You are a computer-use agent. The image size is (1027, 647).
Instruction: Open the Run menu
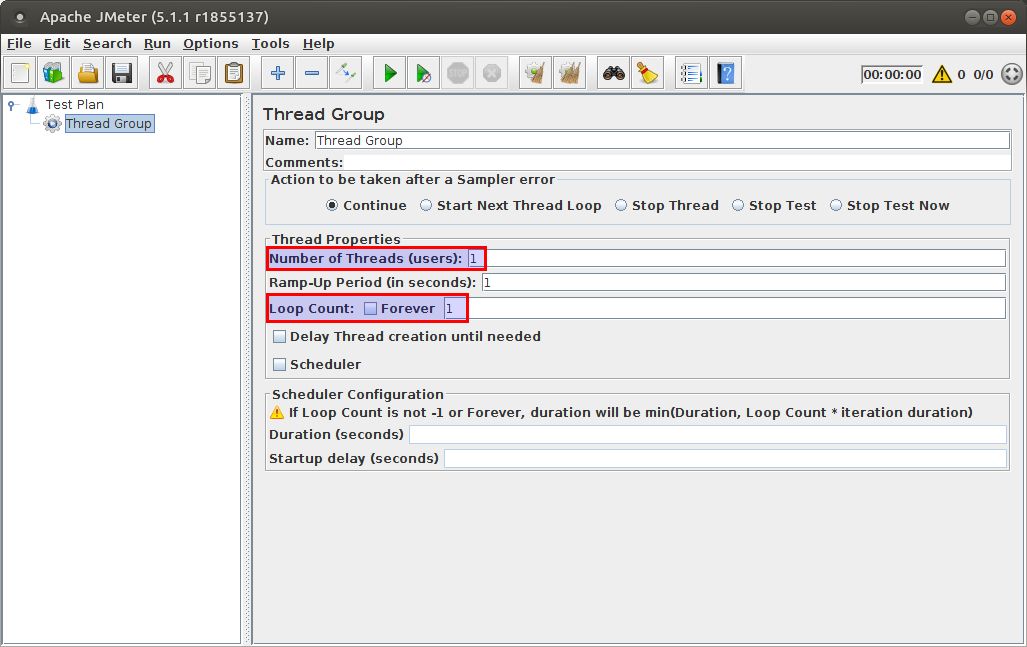click(x=157, y=44)
